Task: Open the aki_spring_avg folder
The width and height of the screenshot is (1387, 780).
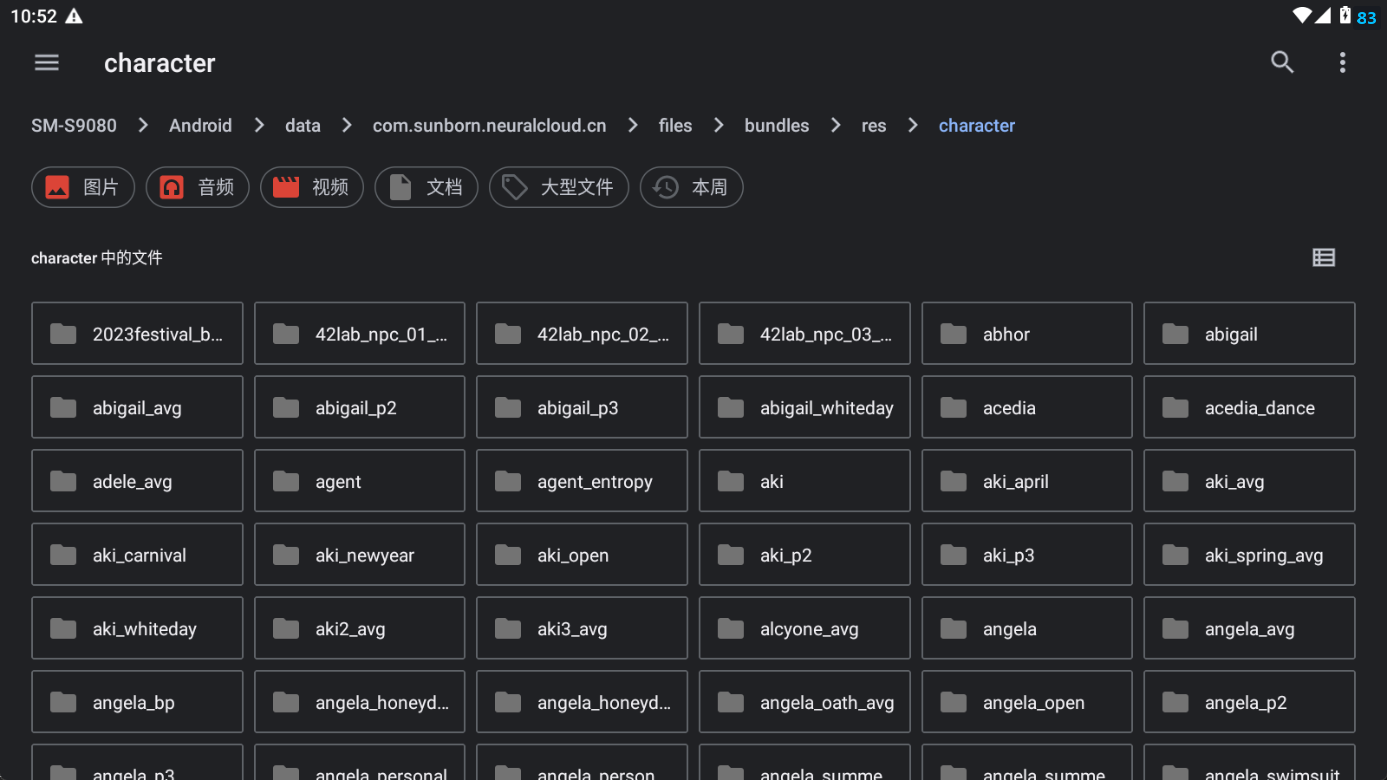Action: pos(1249,555)
